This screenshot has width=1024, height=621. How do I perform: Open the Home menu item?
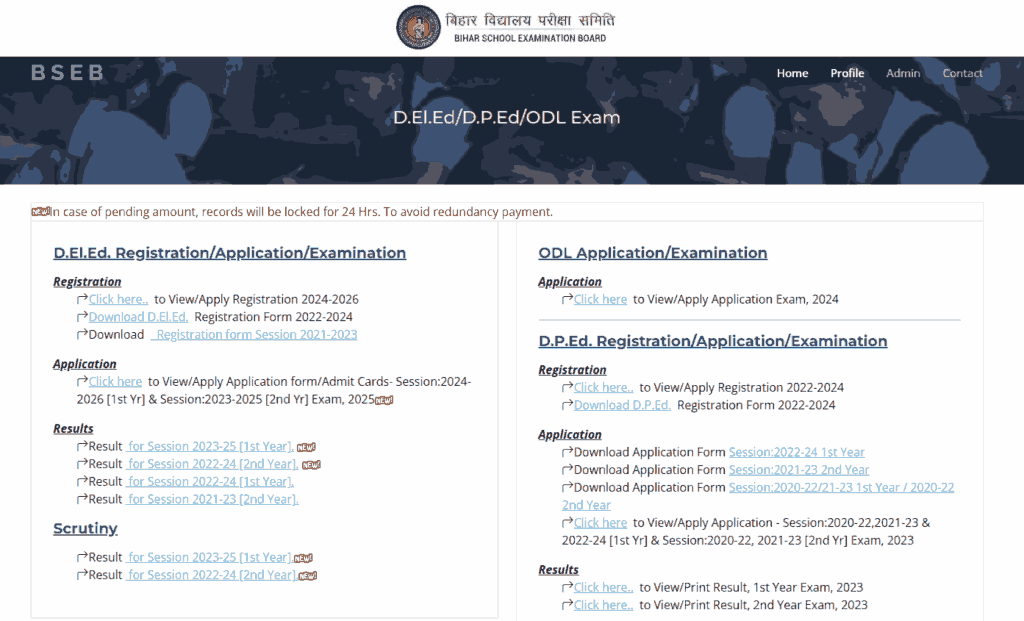pos(792,73)
